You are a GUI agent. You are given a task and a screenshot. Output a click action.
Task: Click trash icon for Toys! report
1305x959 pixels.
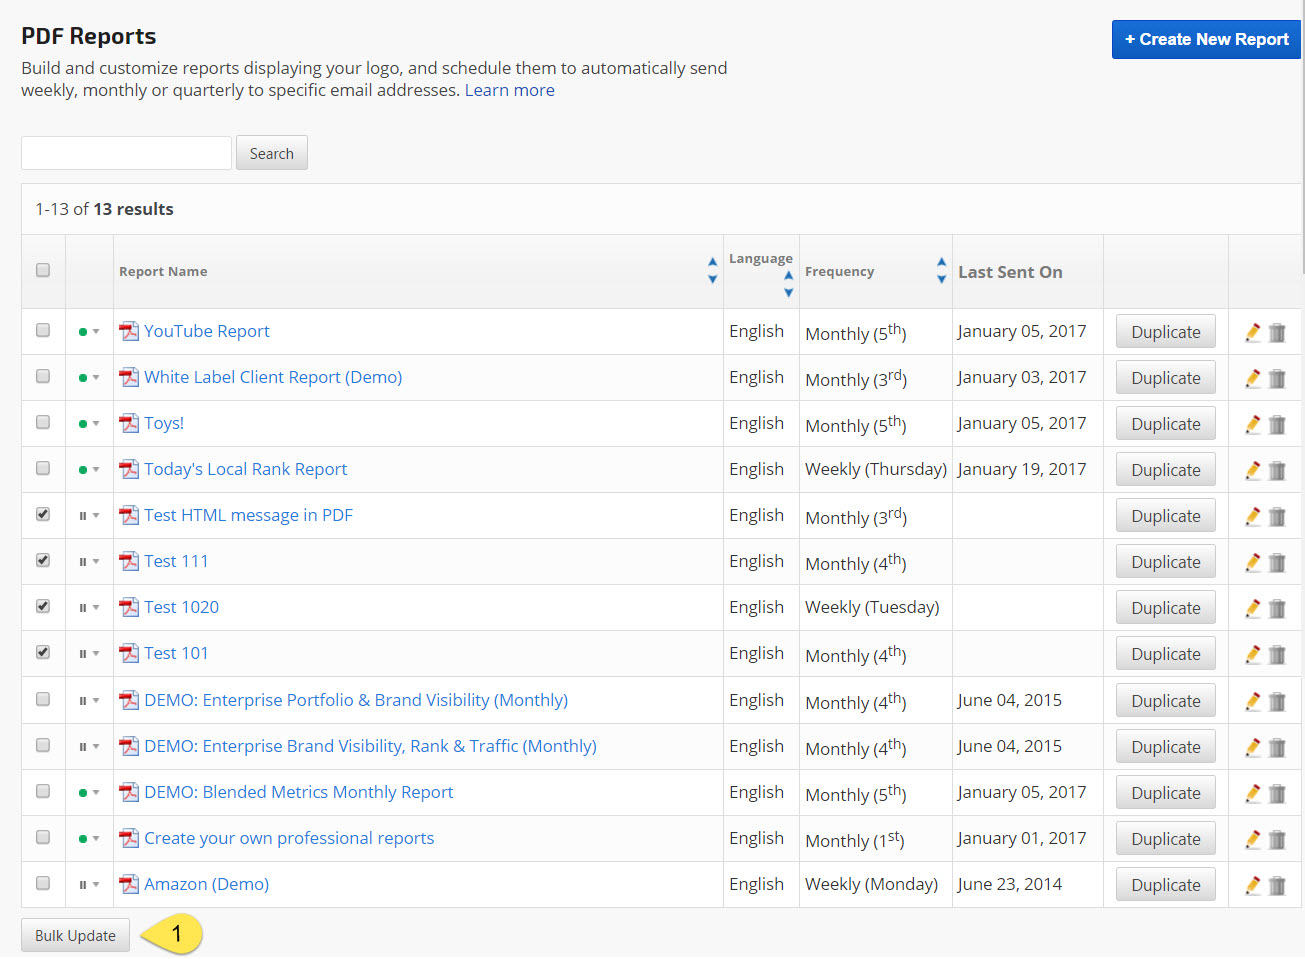click(x=1277, y=425)
